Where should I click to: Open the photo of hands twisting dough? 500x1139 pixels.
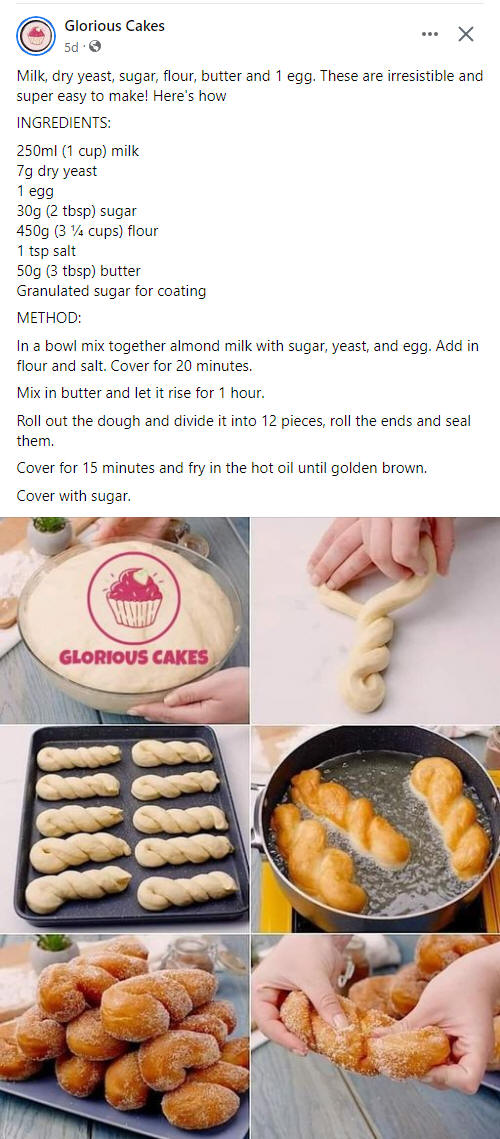tap(376, 620)
